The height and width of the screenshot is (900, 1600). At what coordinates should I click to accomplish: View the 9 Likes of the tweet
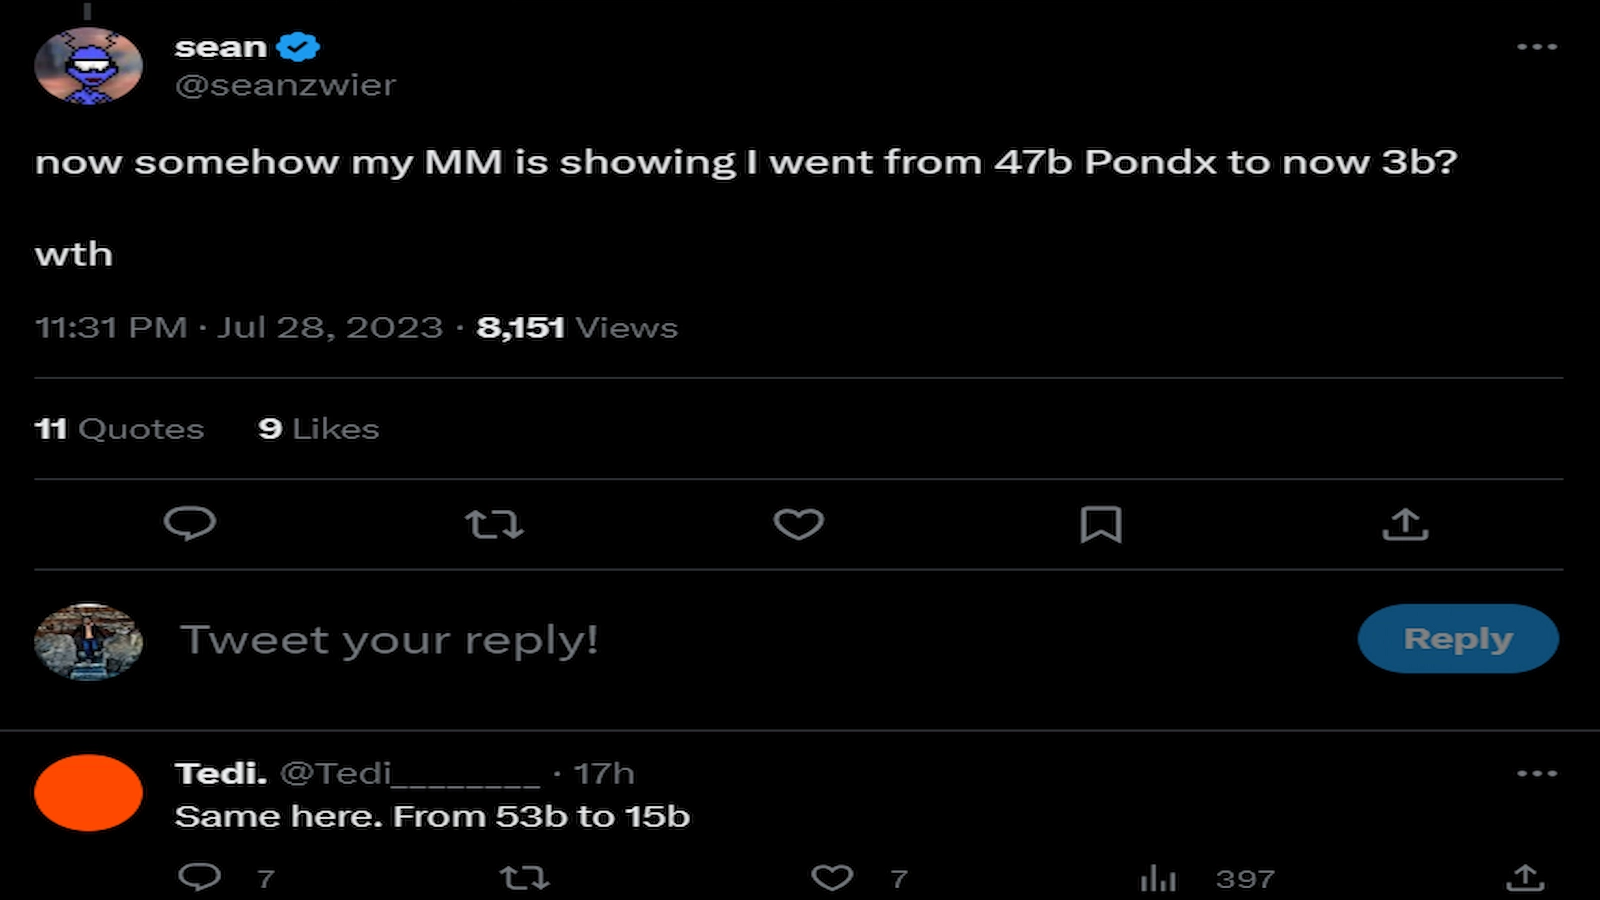tap(318, 428)
